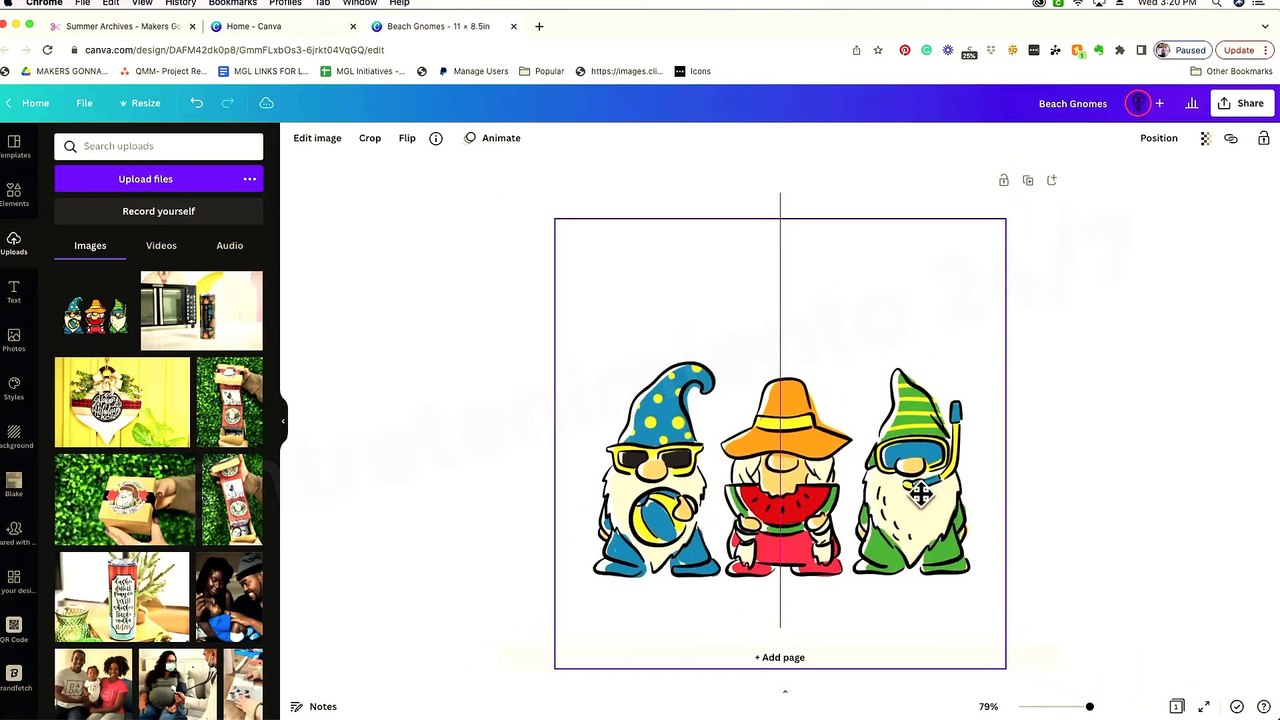Open the Notes panel
Image resolution: width=1280 pixels, height=720 pixels.
(x=314, y=706)
